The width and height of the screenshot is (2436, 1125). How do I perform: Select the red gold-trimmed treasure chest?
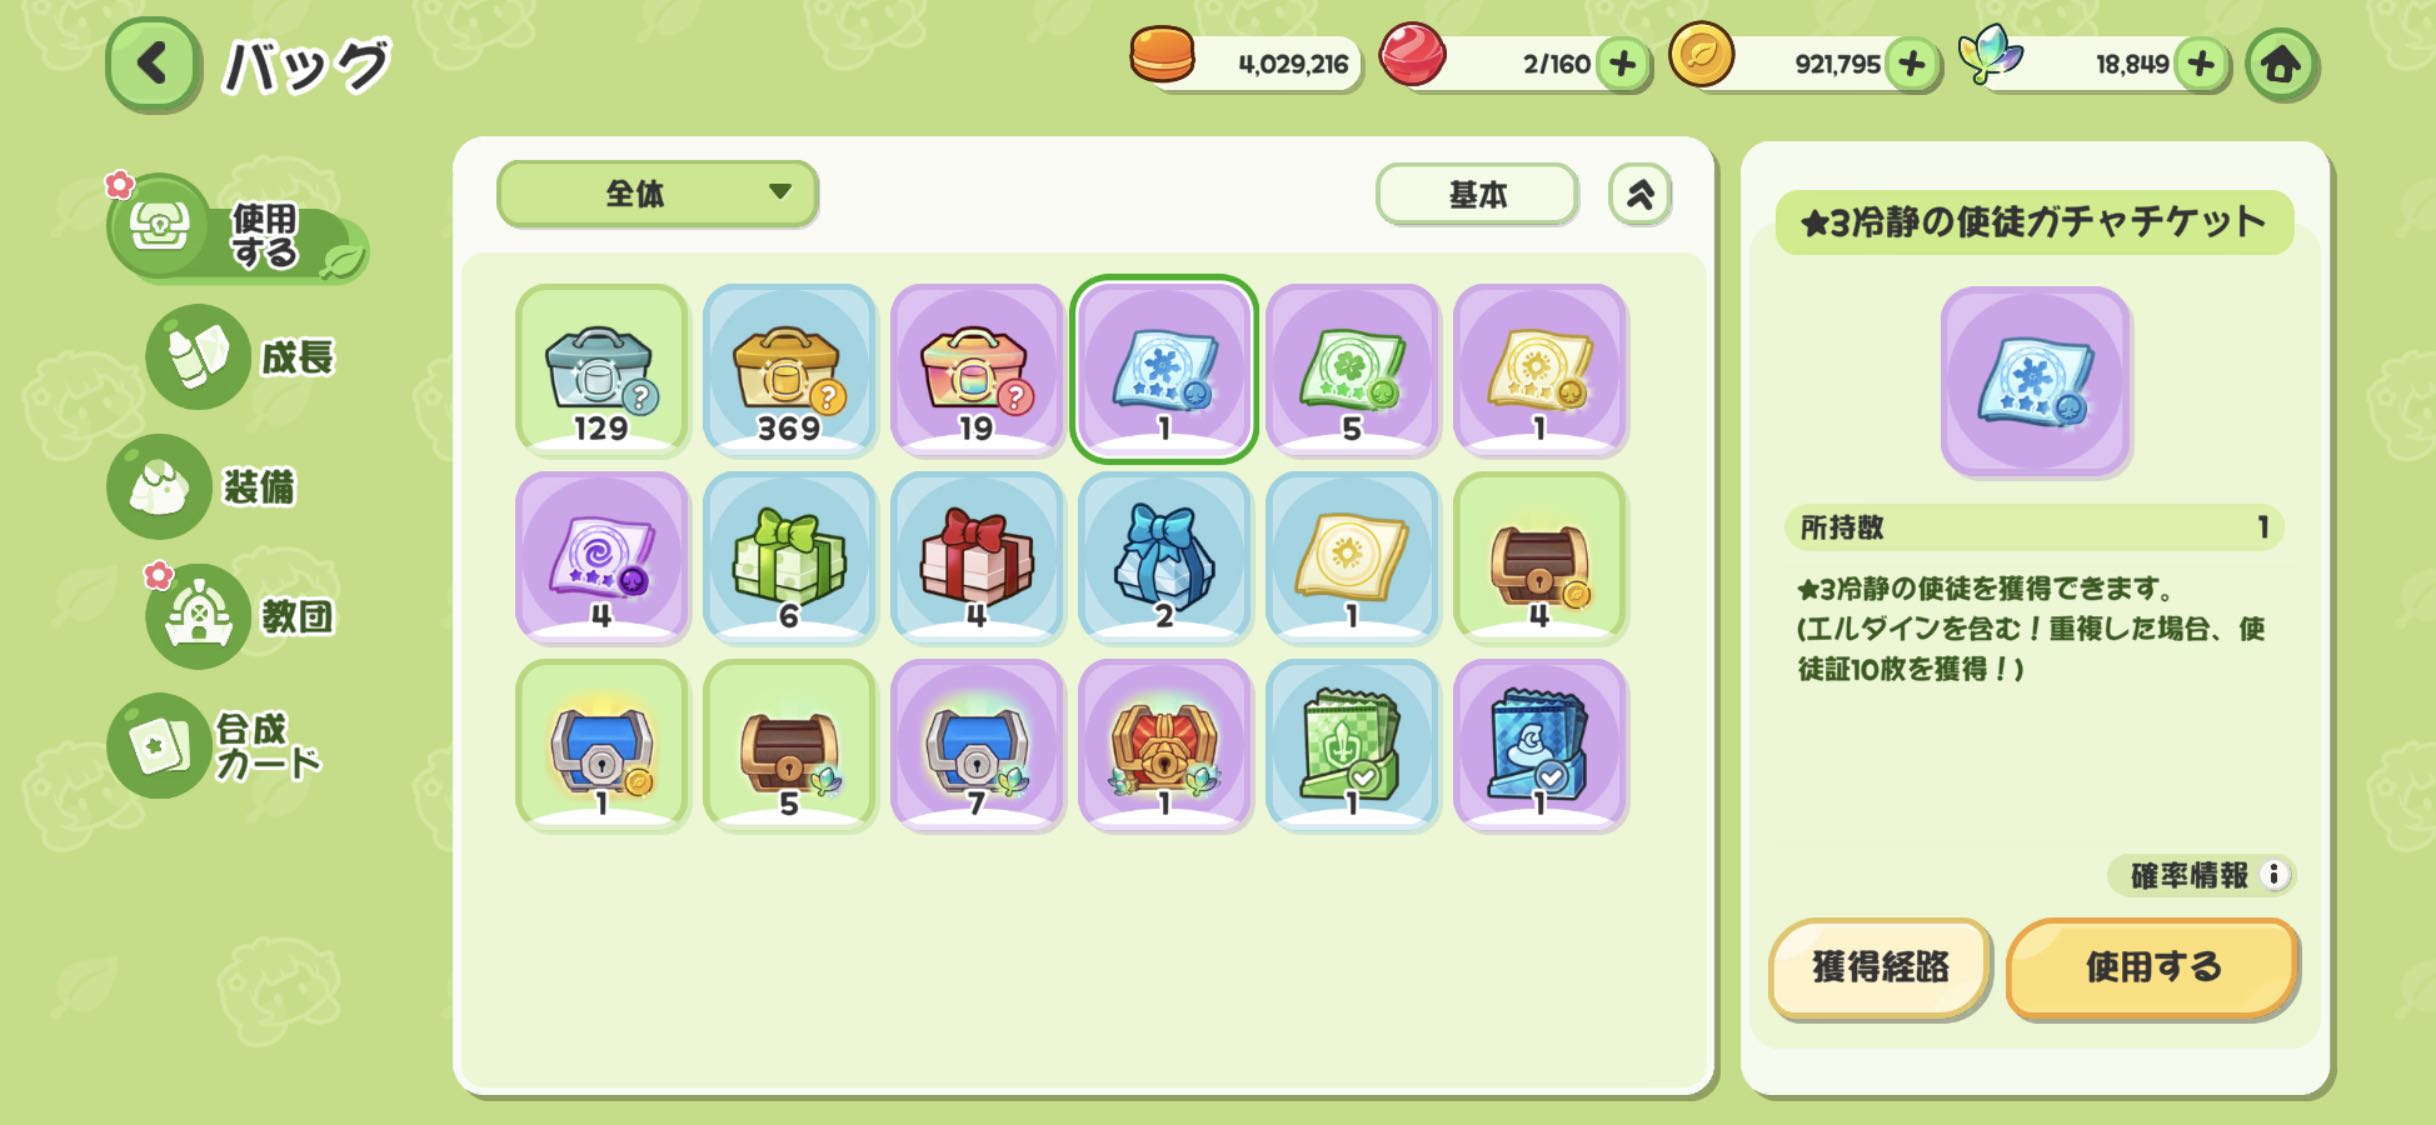pos(1164,745)
